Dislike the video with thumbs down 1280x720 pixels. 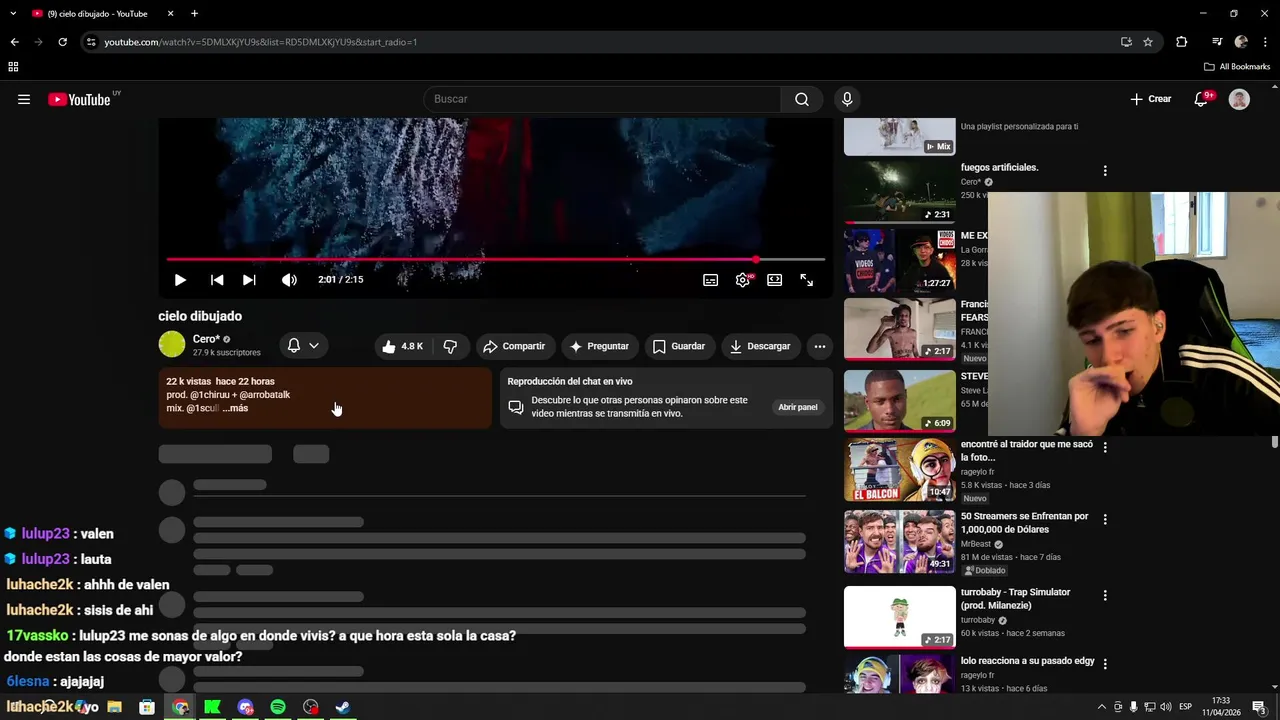450,346
